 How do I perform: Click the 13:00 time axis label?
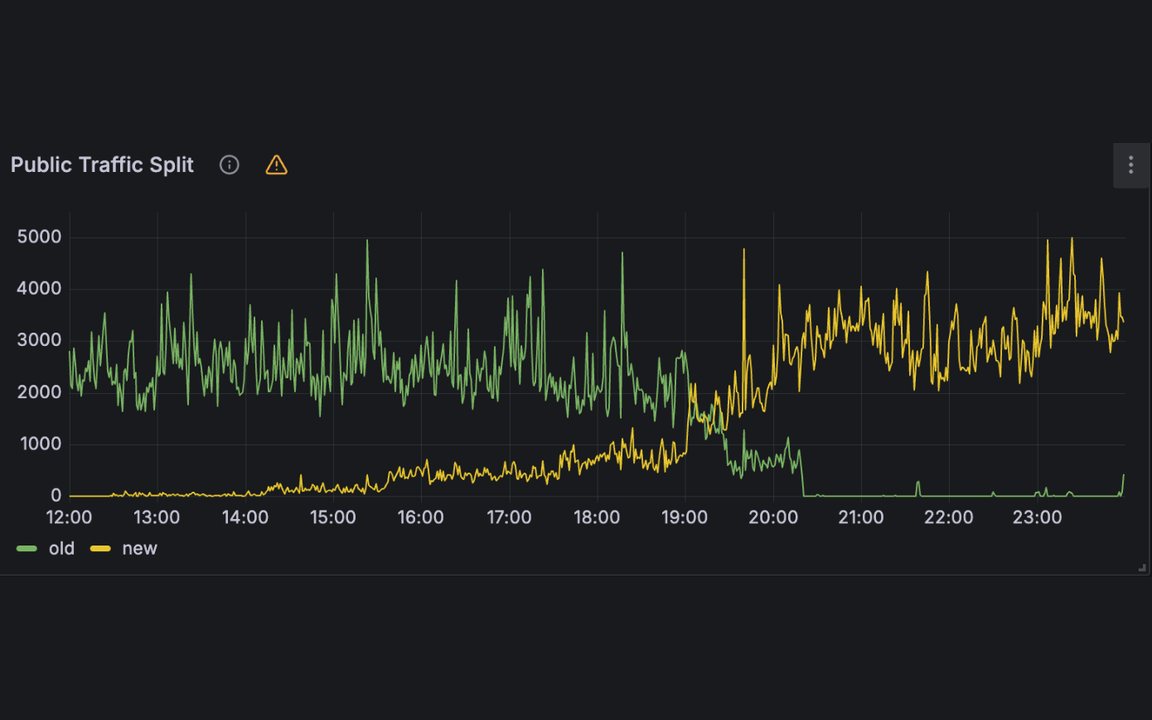click(x=156, y=517)
